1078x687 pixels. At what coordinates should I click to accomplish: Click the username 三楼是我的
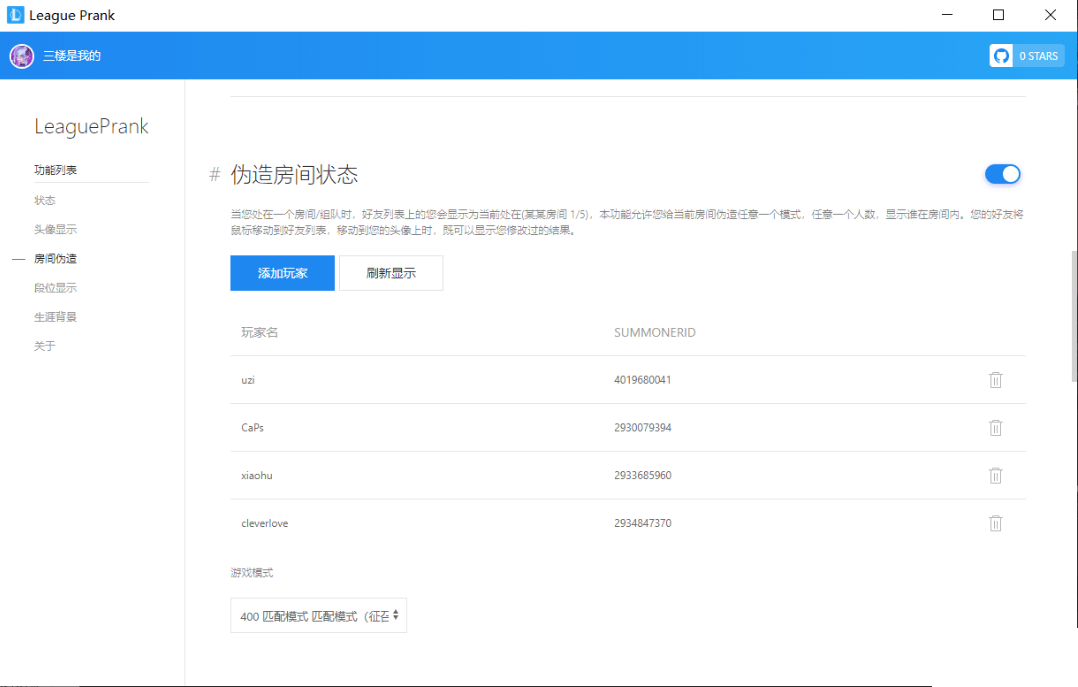[x=72, y=56]
